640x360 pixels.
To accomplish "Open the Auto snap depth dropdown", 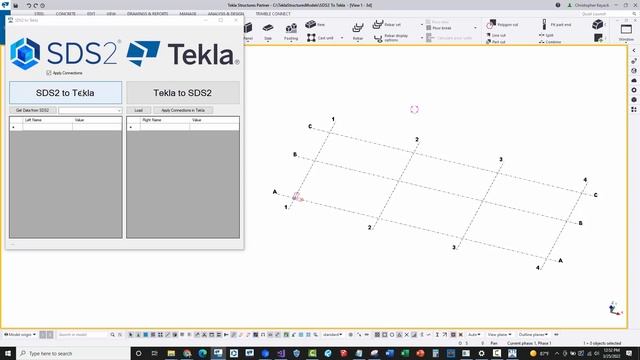I will [474, 334].
